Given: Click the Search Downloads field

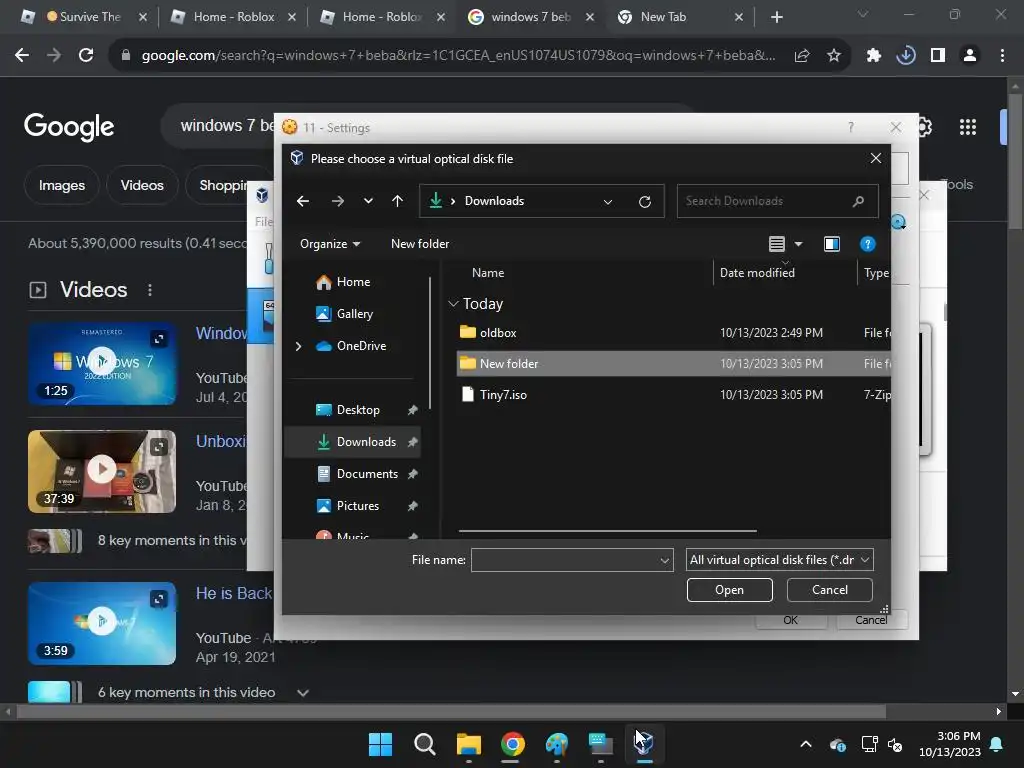Looking at the screenshot, I should point(777,201).
